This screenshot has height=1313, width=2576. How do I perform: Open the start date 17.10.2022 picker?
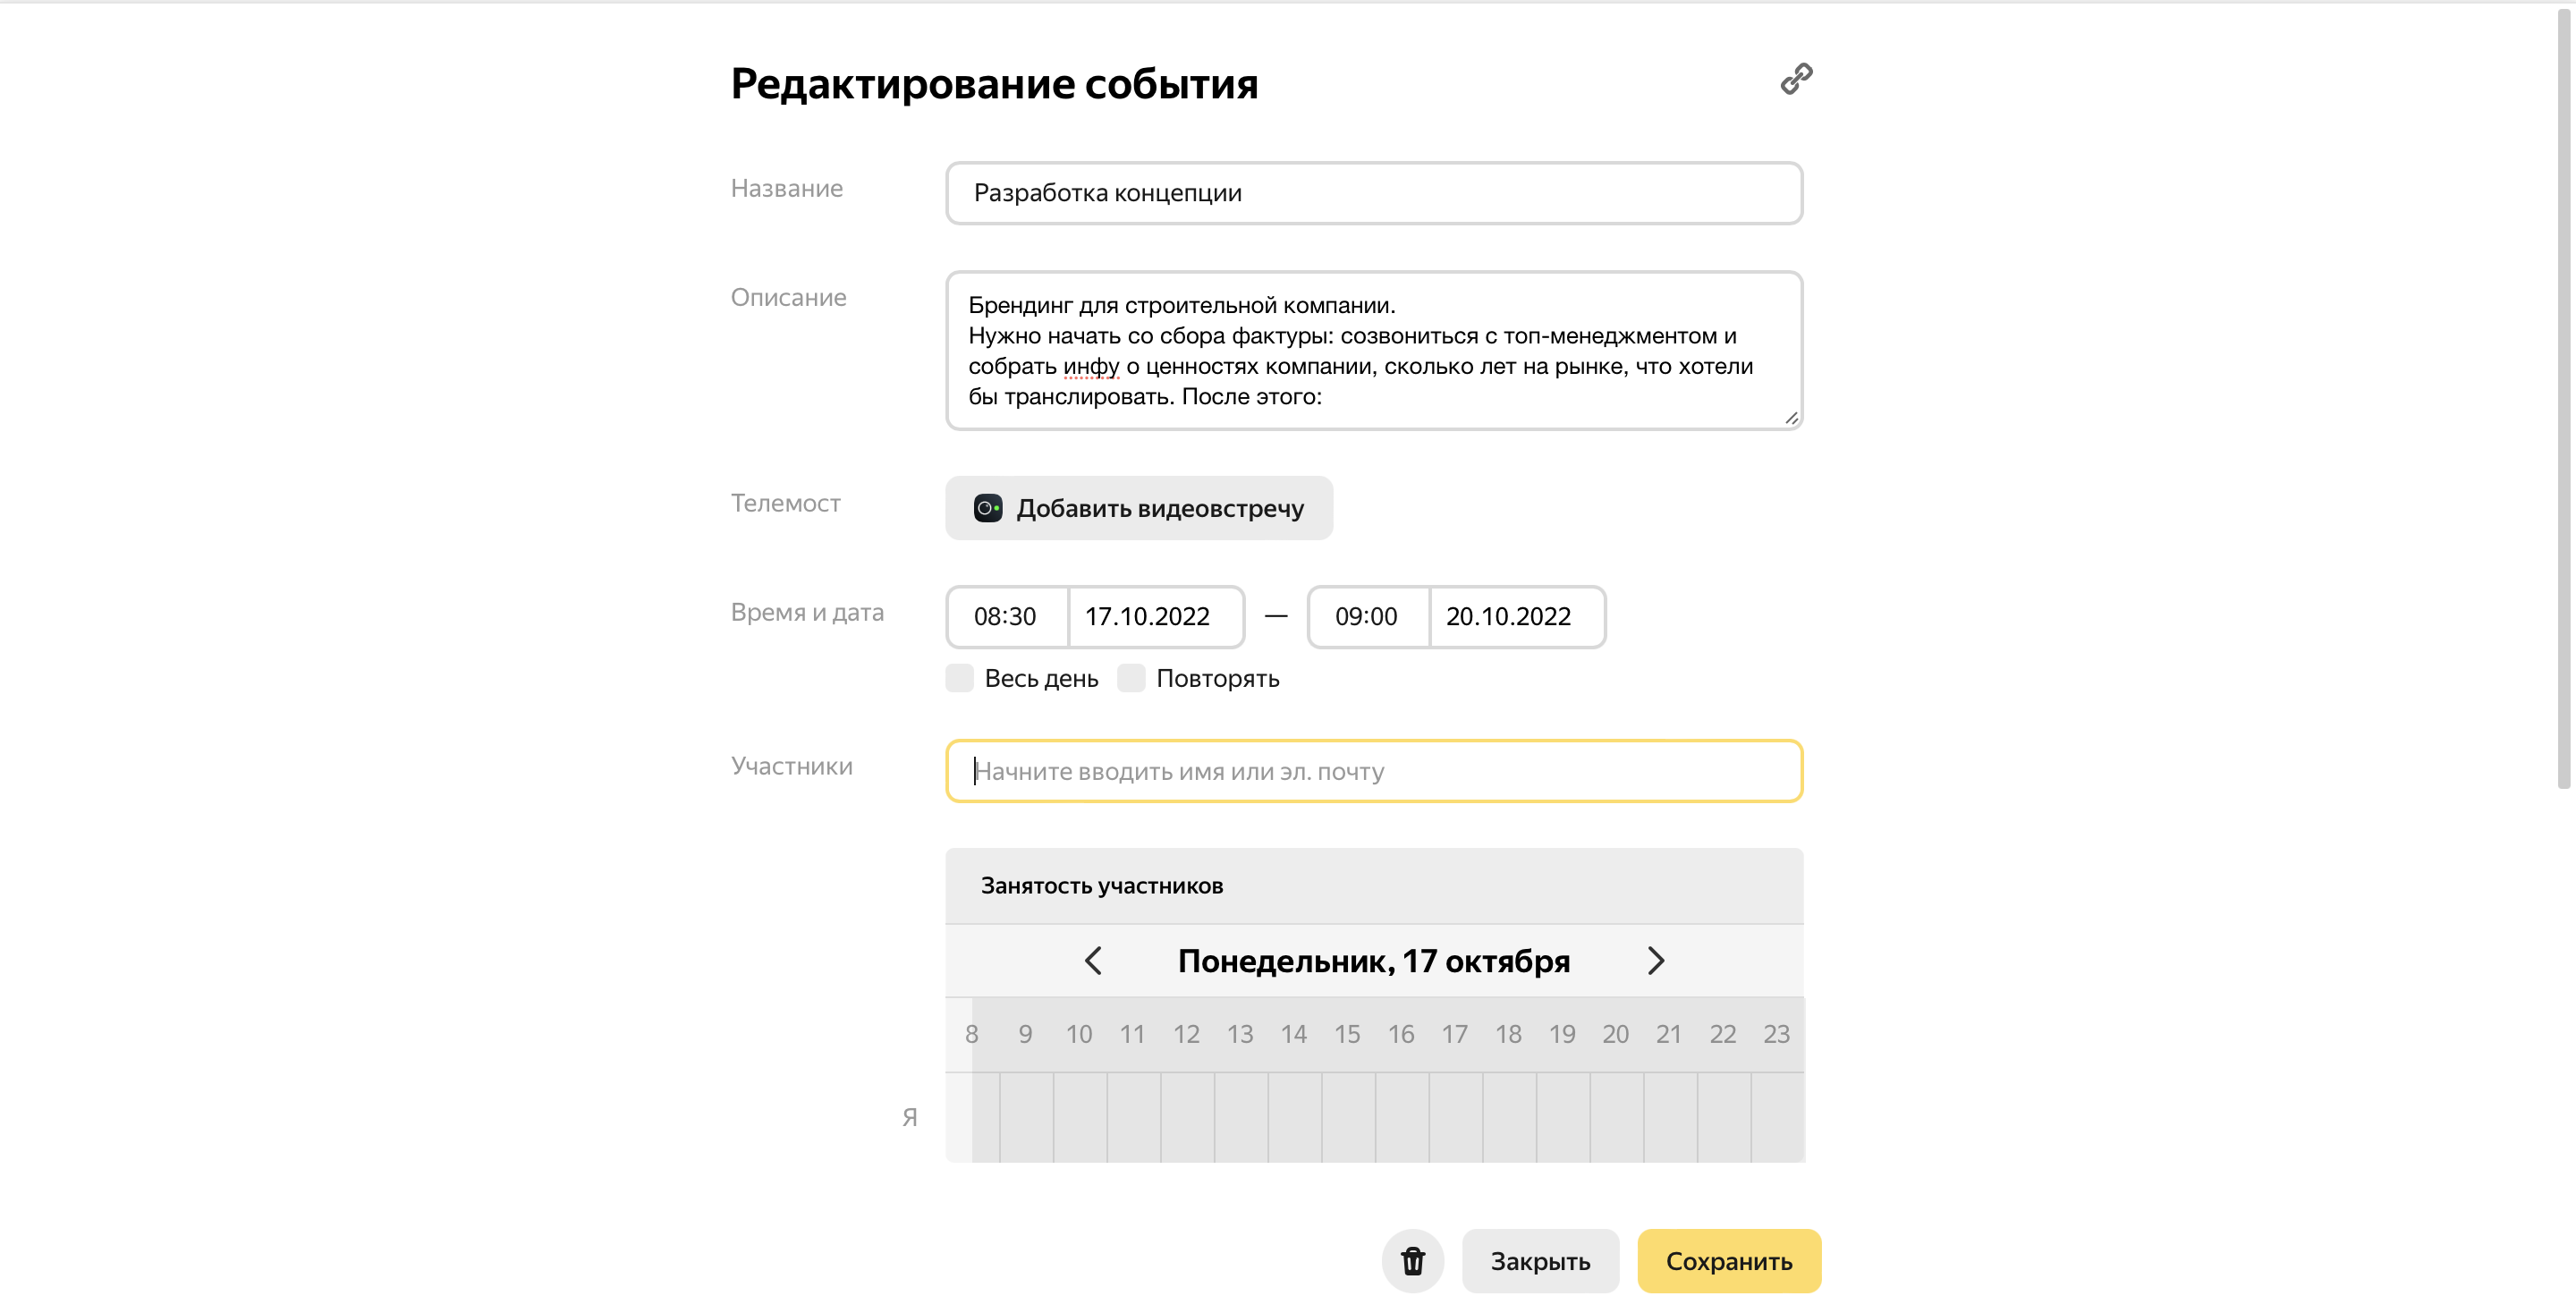click(1148, 616)
